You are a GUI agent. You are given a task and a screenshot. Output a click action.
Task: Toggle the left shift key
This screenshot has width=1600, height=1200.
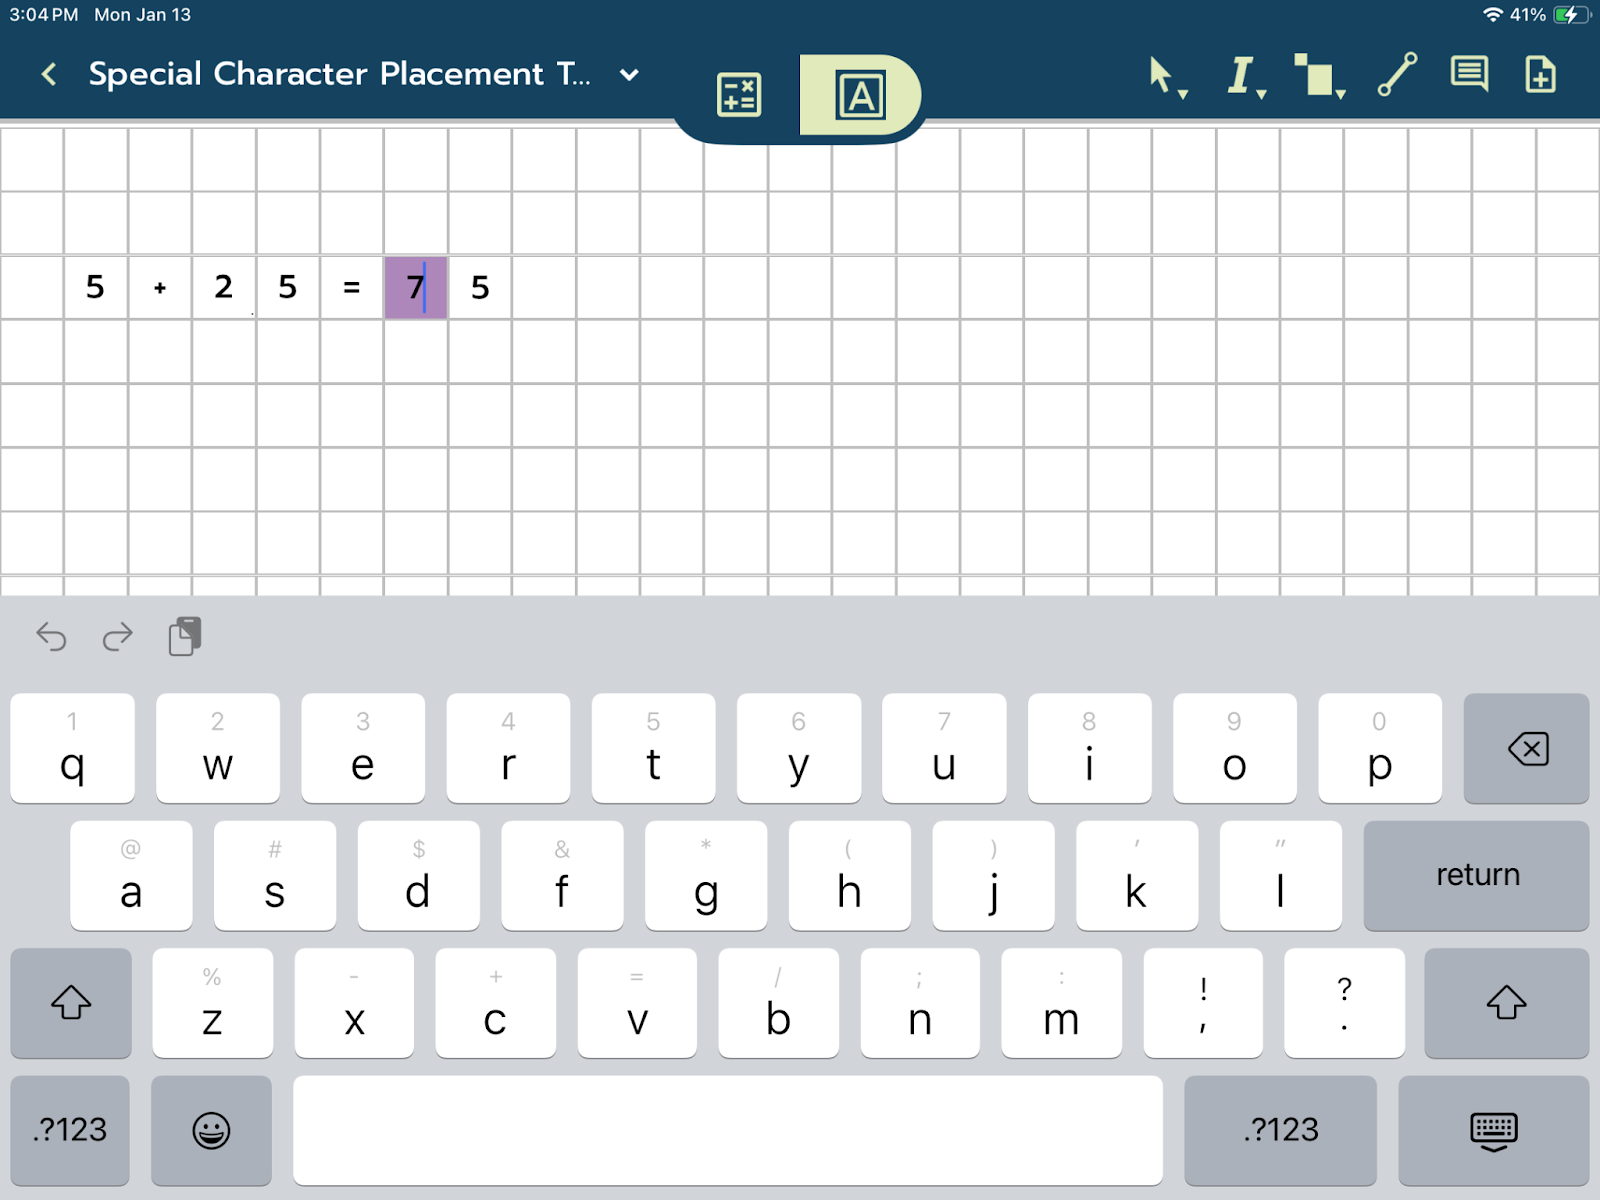pos(71,1003)
